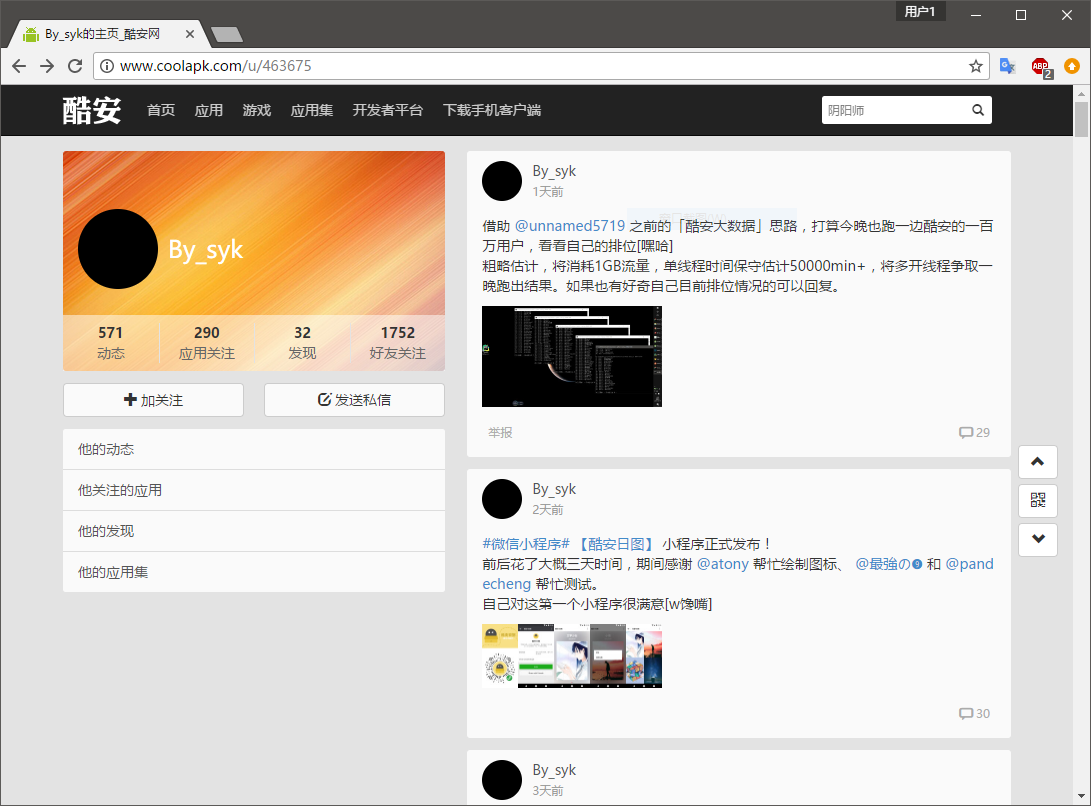Close the By_syk browser tab
Screen dimensions: 1091x806
pyautogui.click(x=190, y=33)
